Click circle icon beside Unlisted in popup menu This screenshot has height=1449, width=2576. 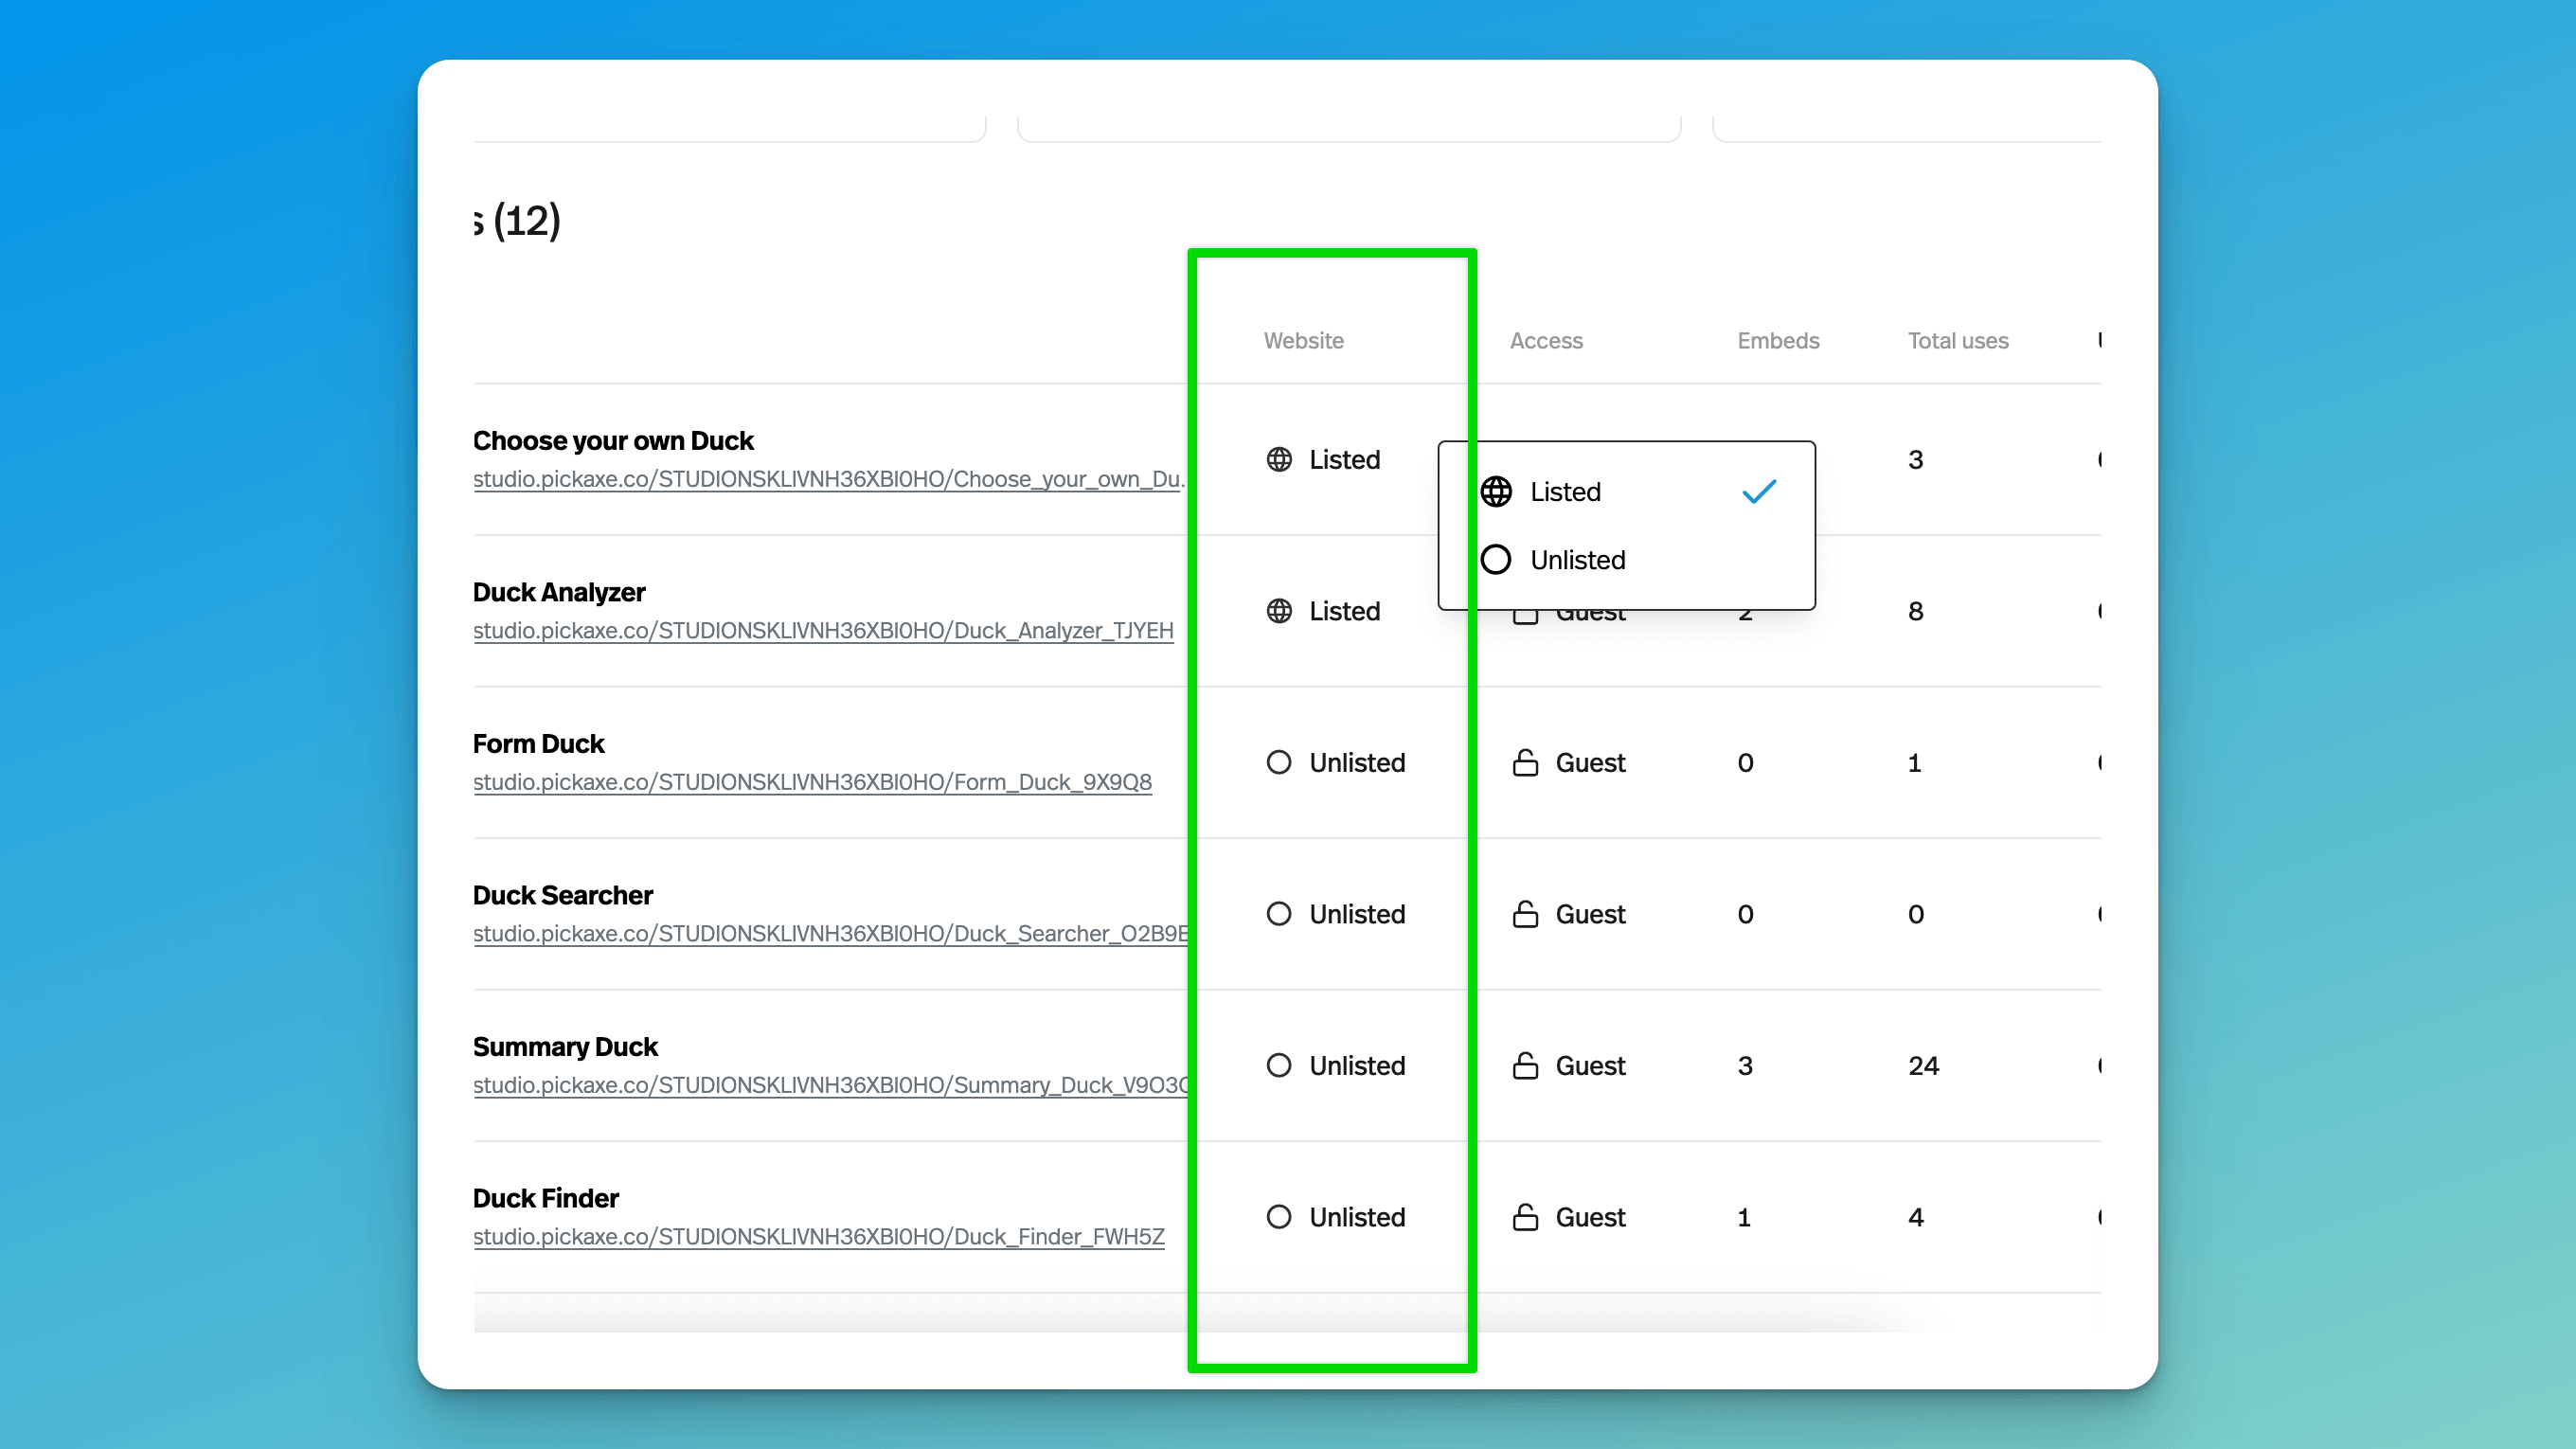(x=1496, y=560)
